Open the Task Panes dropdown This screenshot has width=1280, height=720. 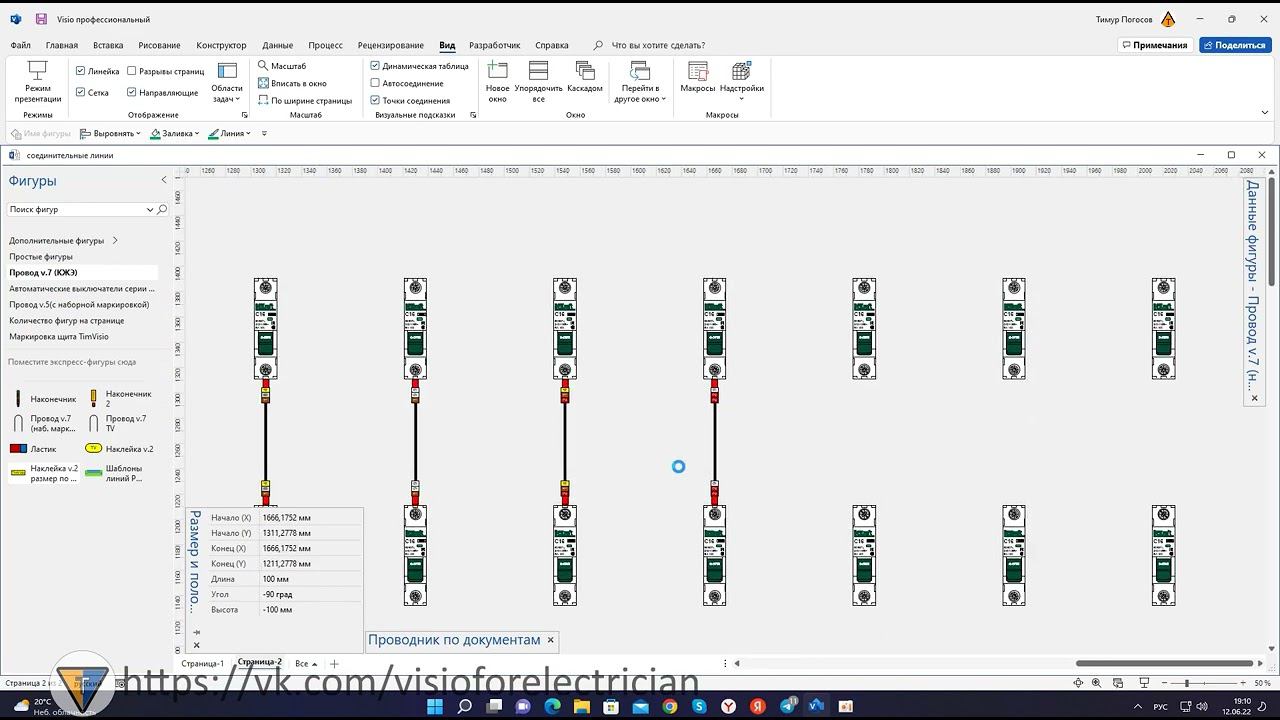pos(227,81)
